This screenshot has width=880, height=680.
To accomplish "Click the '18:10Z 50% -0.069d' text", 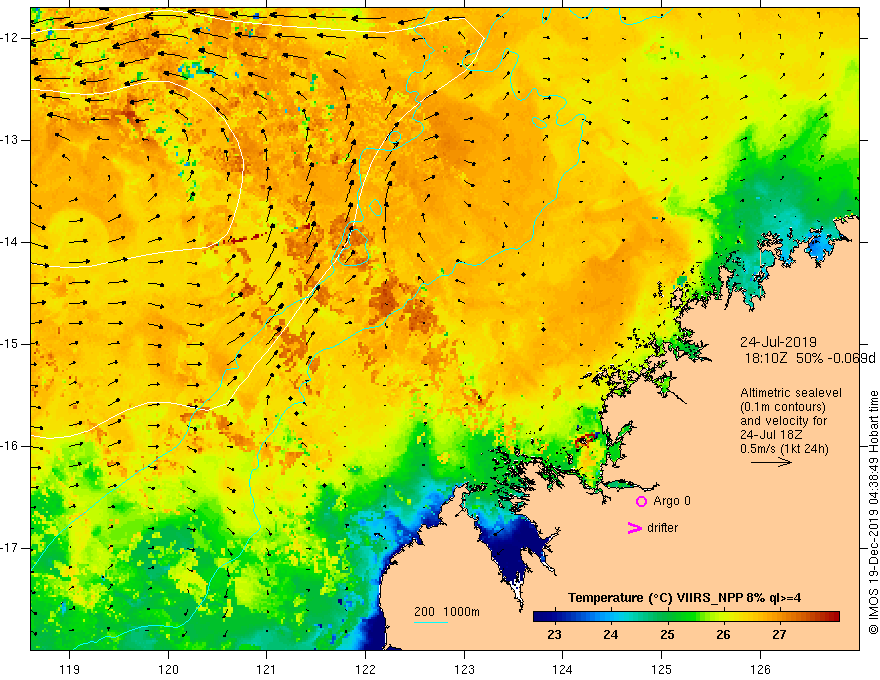I will point(810,359).
